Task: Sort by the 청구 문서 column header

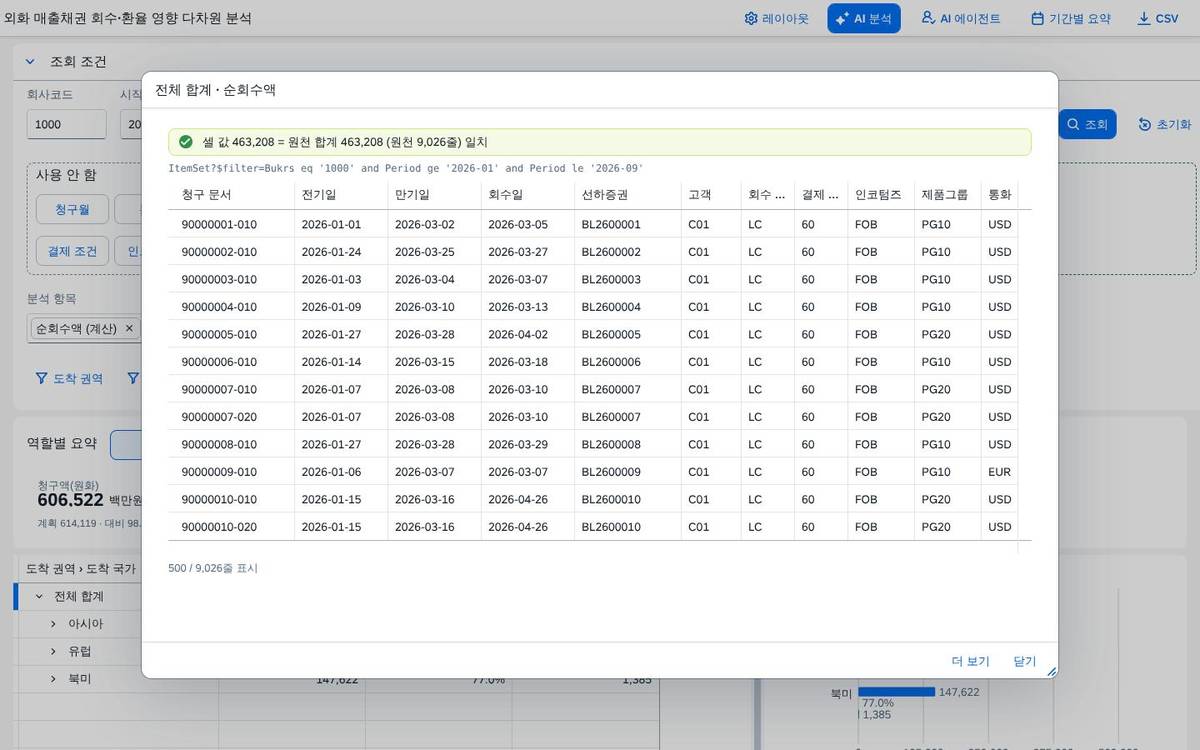Action: coord(231,195)
